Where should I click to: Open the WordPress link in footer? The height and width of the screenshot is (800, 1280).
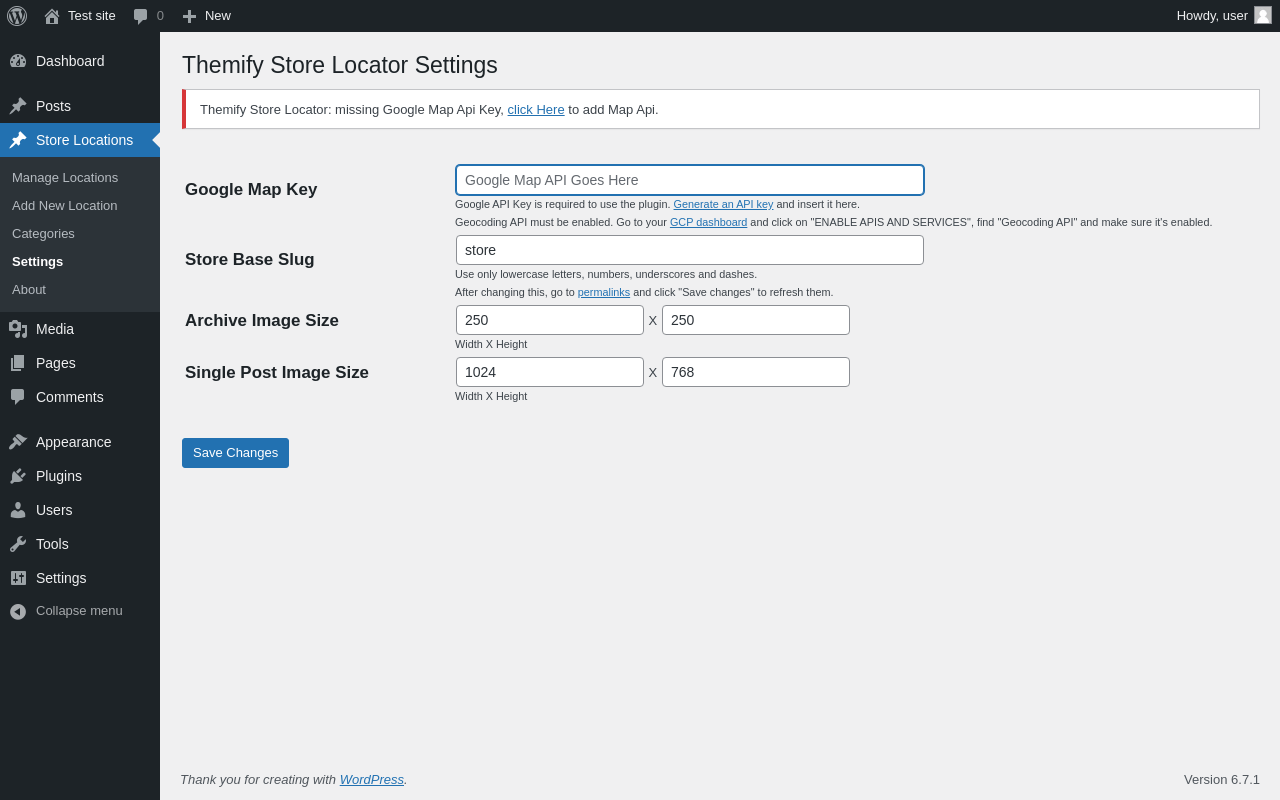(372, 779)
